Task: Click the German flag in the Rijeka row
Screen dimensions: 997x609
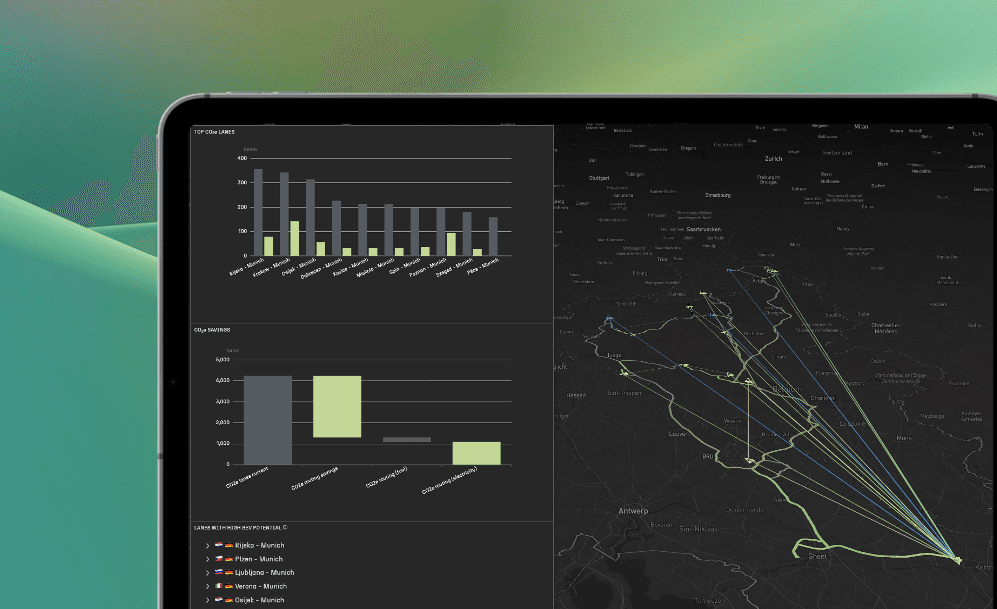Action: (228, 545)
